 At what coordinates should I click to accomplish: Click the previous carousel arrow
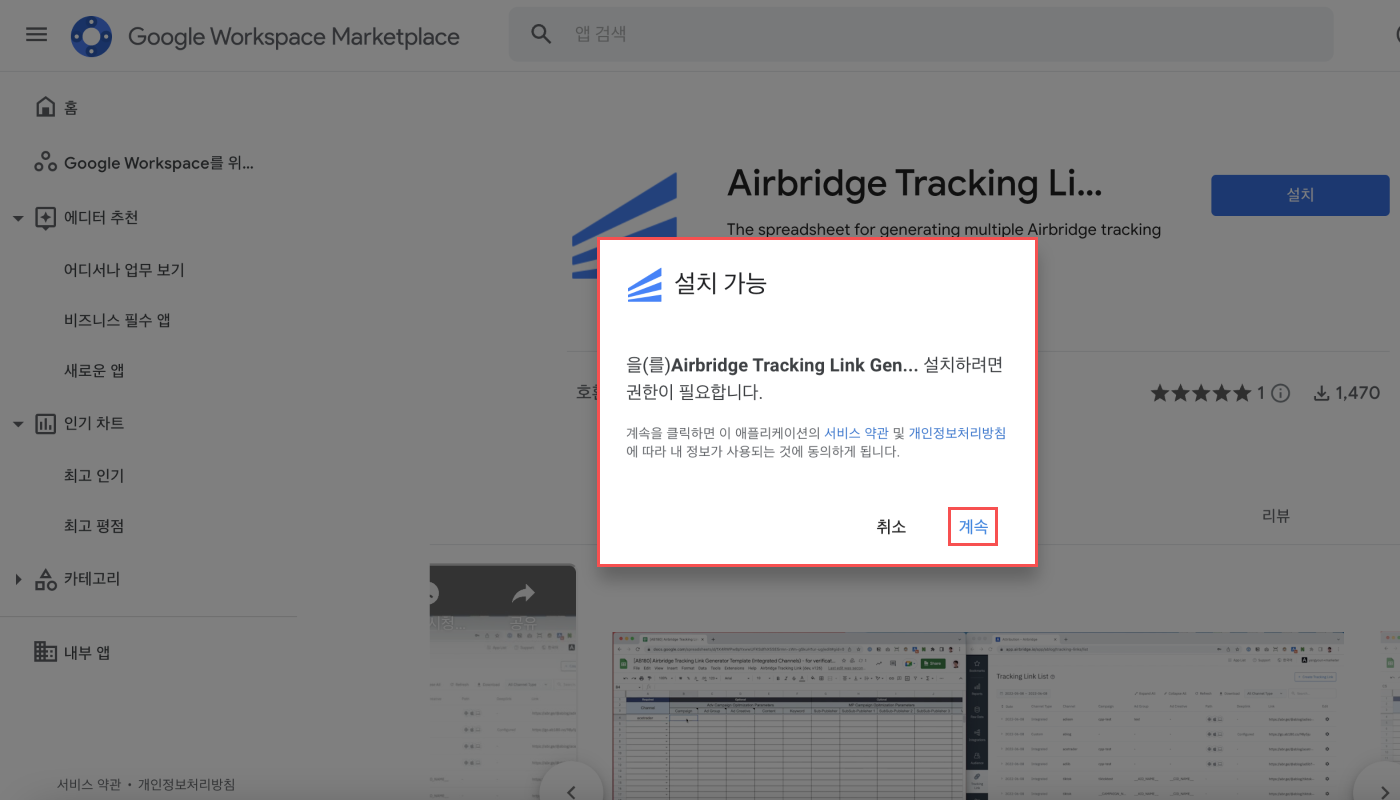point(571,792)
